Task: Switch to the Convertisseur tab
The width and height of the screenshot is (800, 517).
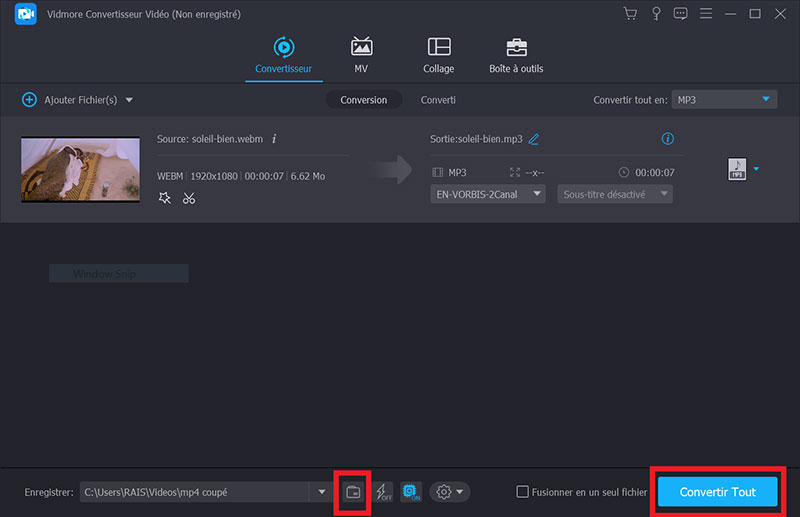Action: click(x=284, y=55)
